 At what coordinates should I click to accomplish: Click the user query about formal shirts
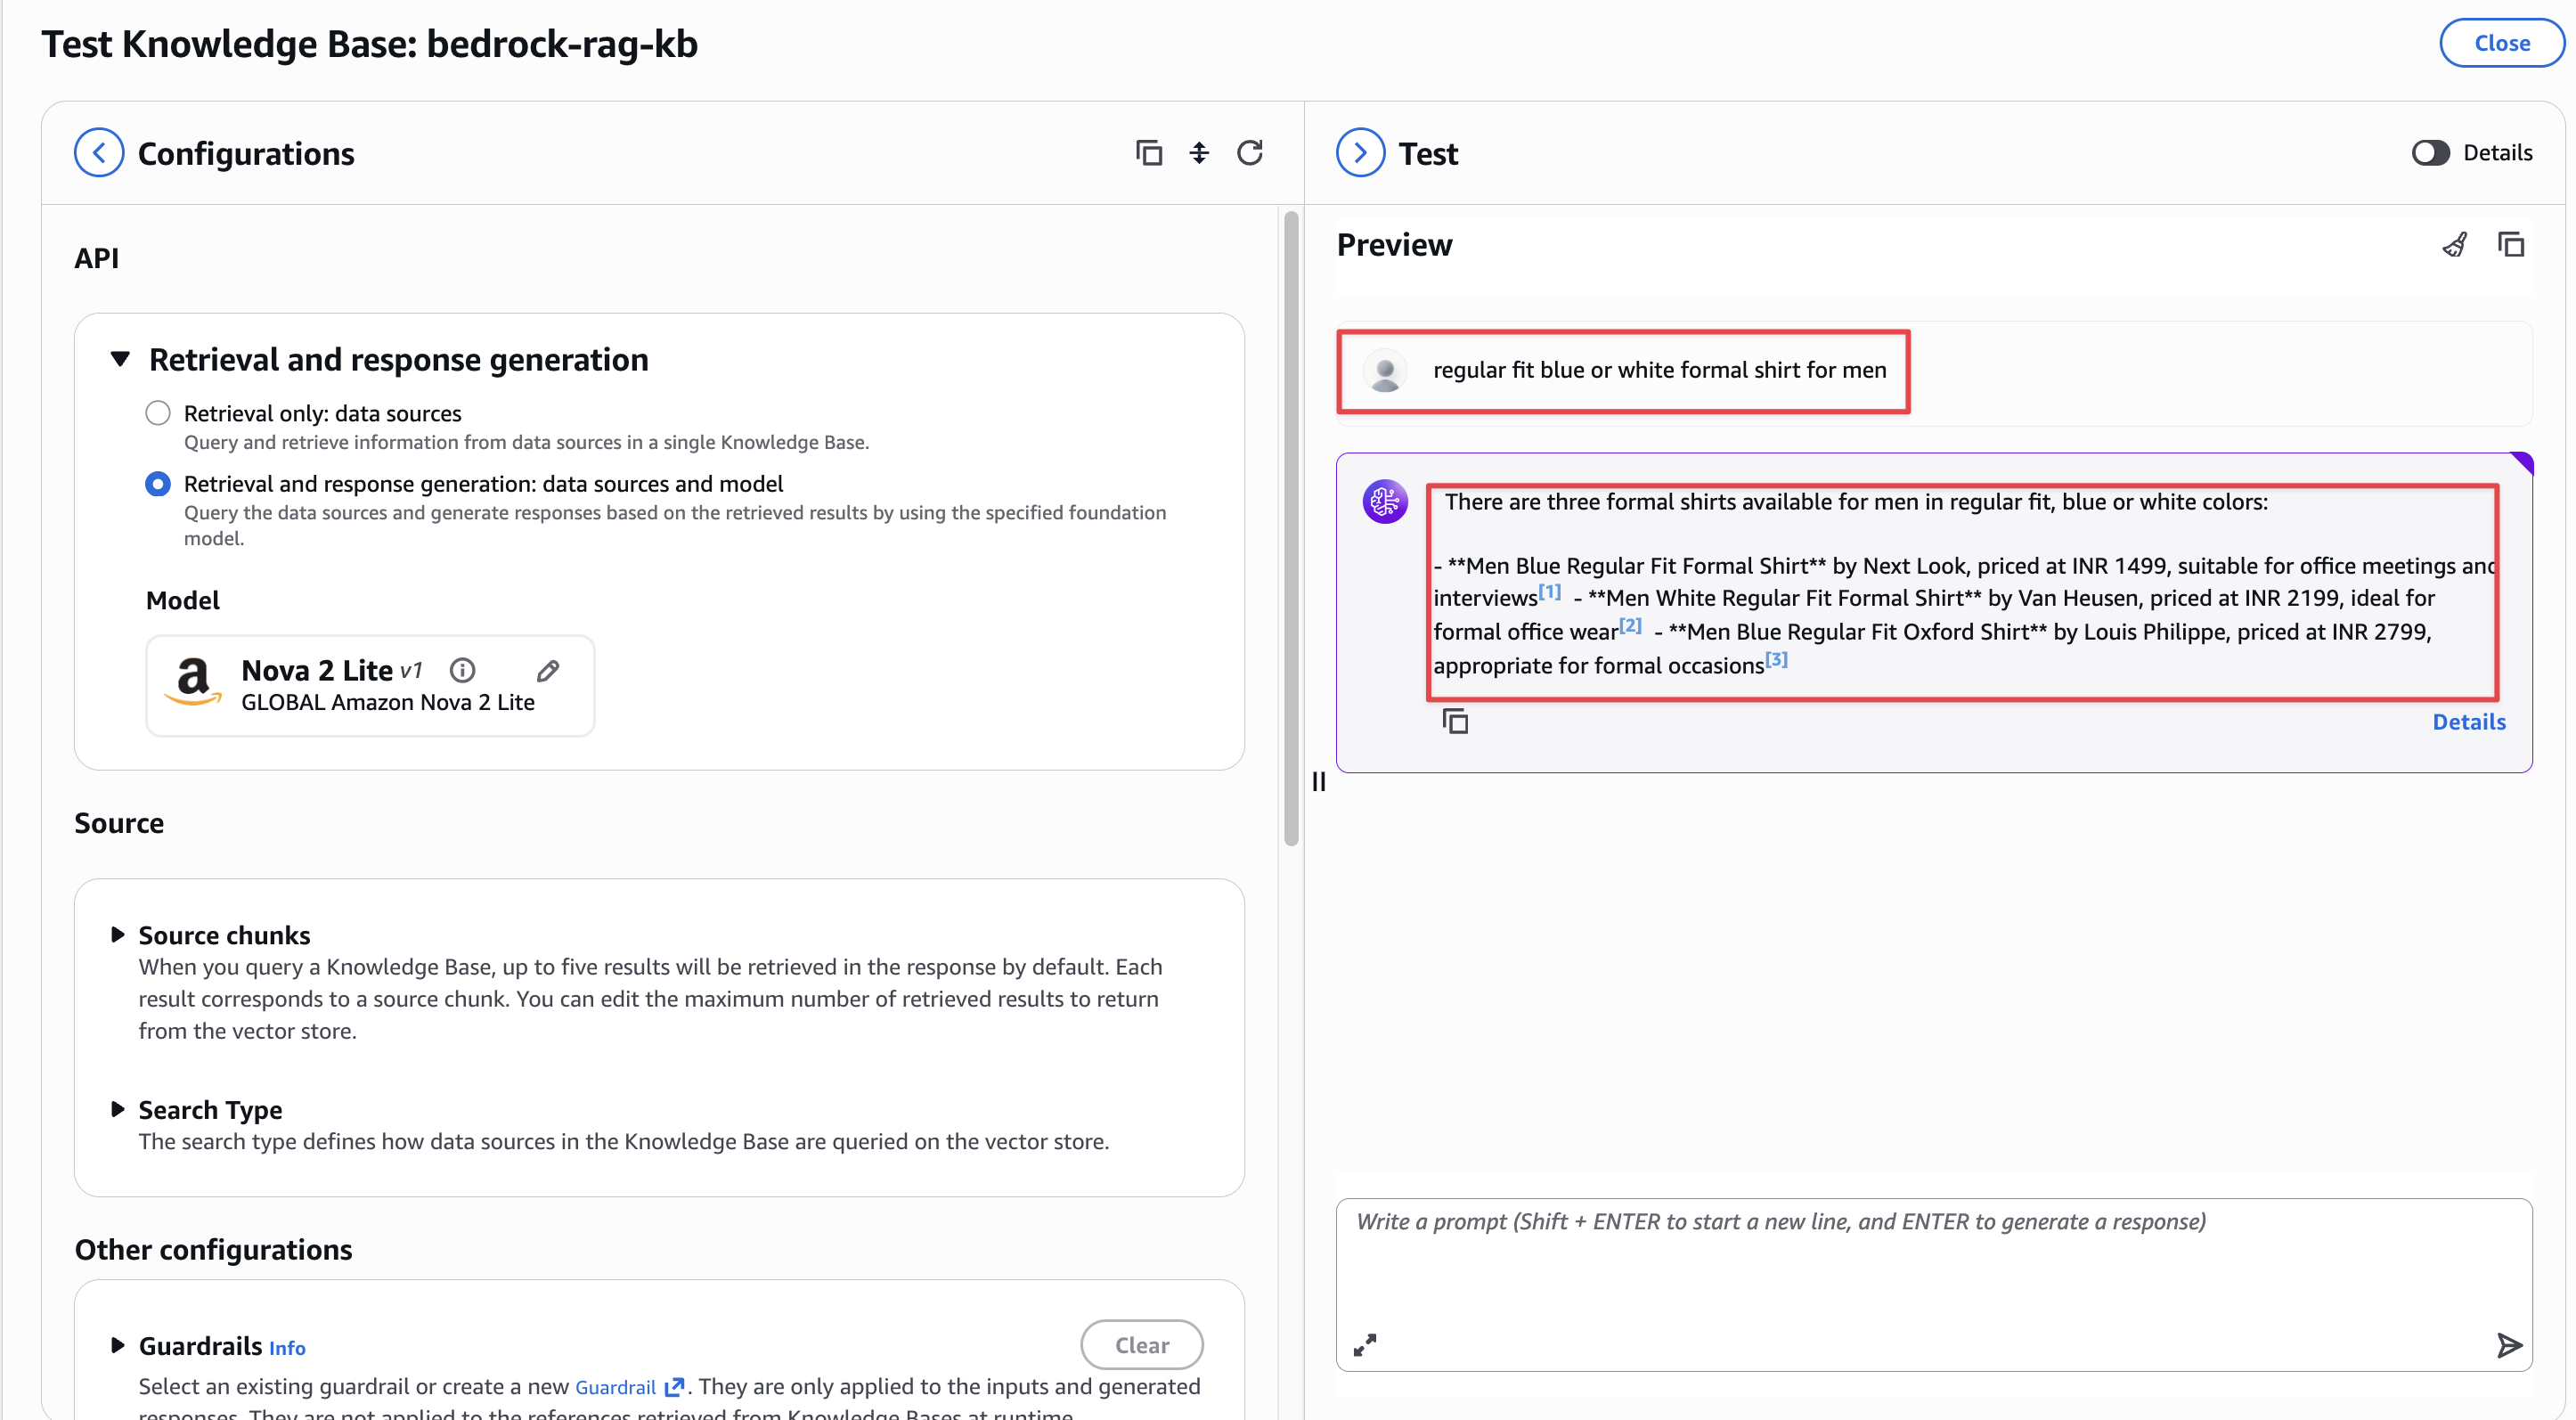point(1660,370)
